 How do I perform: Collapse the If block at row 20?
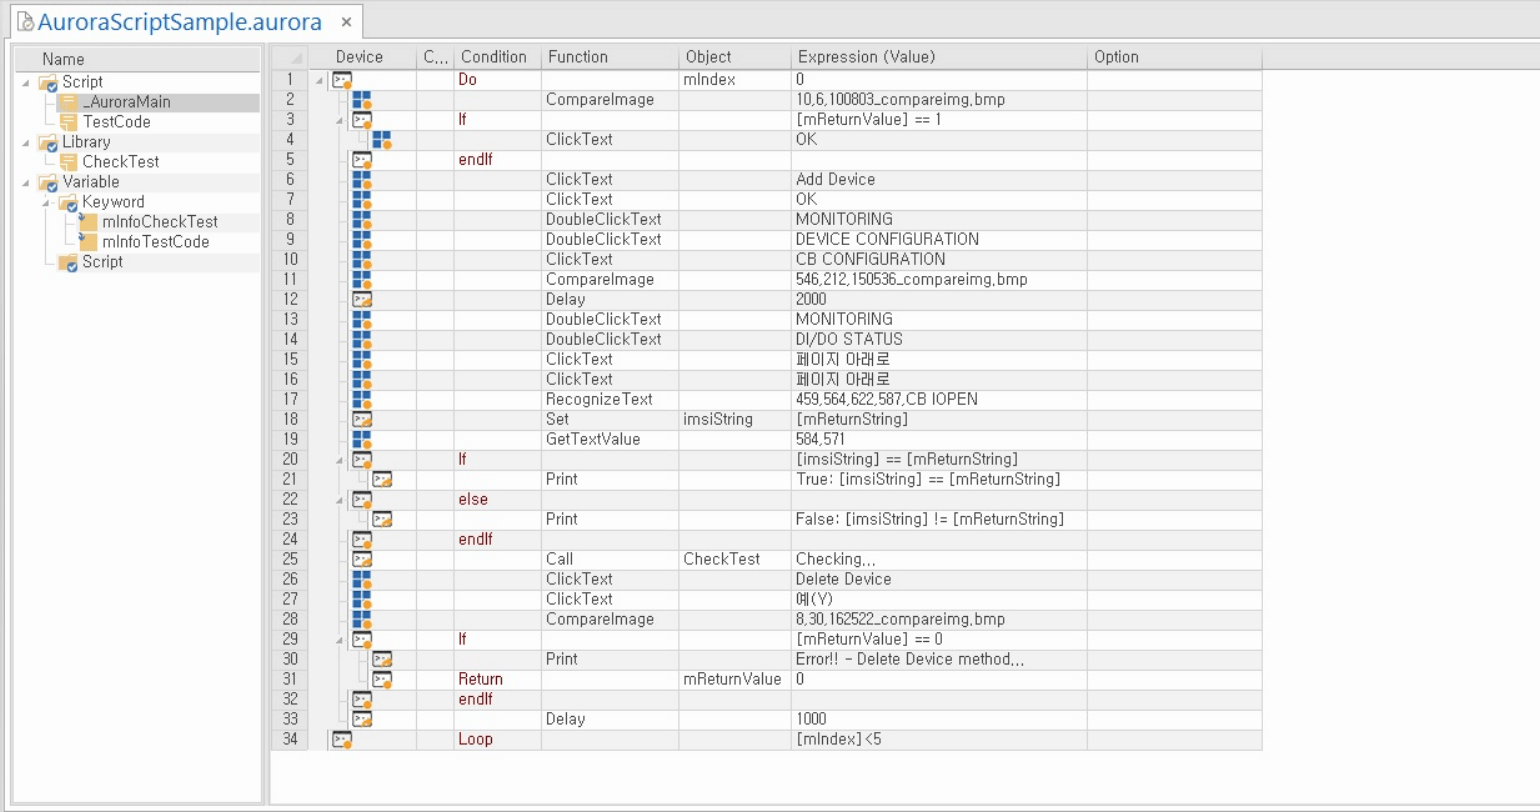tap(341, 459)
